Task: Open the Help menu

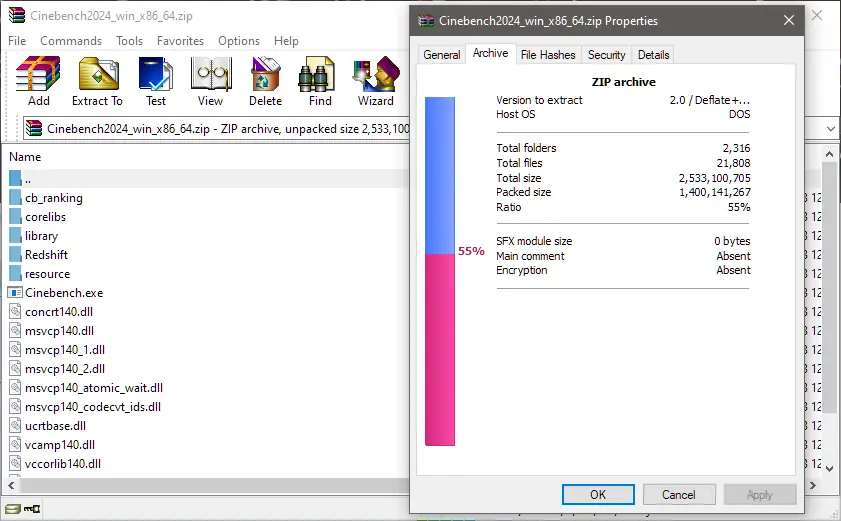Action: tap(286, 41)
